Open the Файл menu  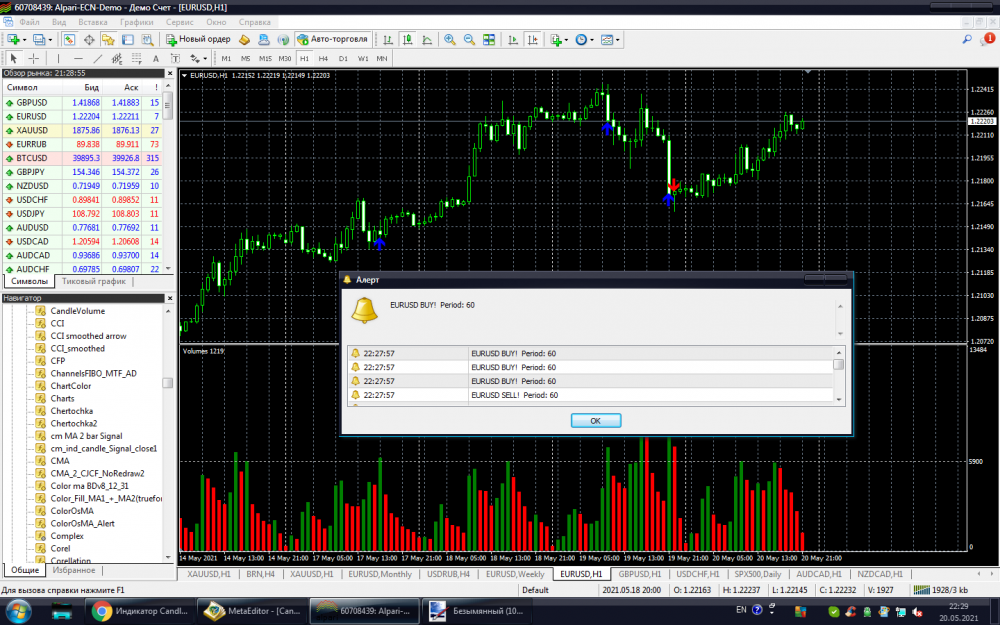(x=29, y=22)
